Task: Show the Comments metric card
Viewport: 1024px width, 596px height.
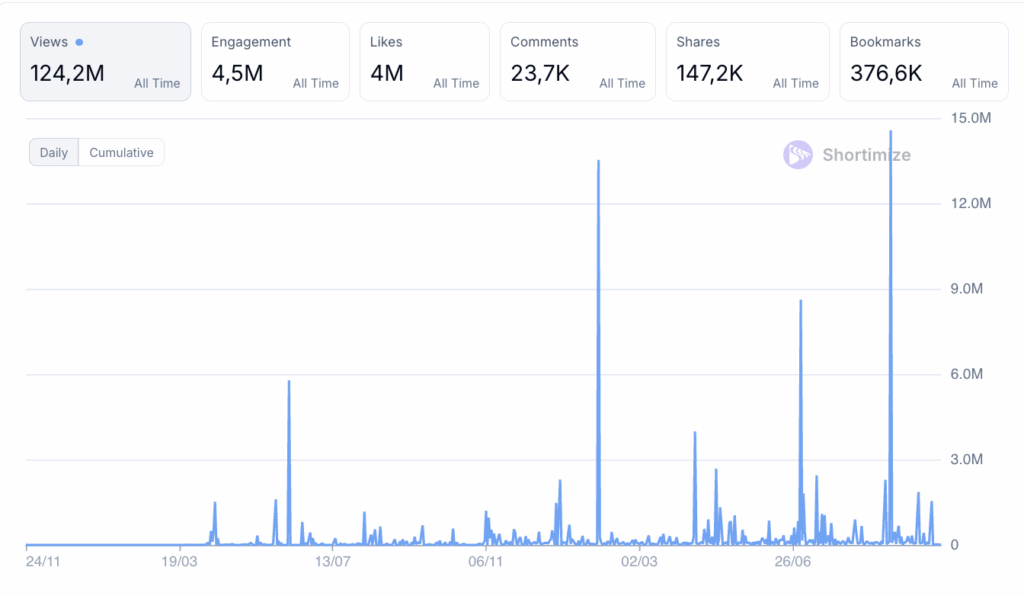Action: pos(577,62)
